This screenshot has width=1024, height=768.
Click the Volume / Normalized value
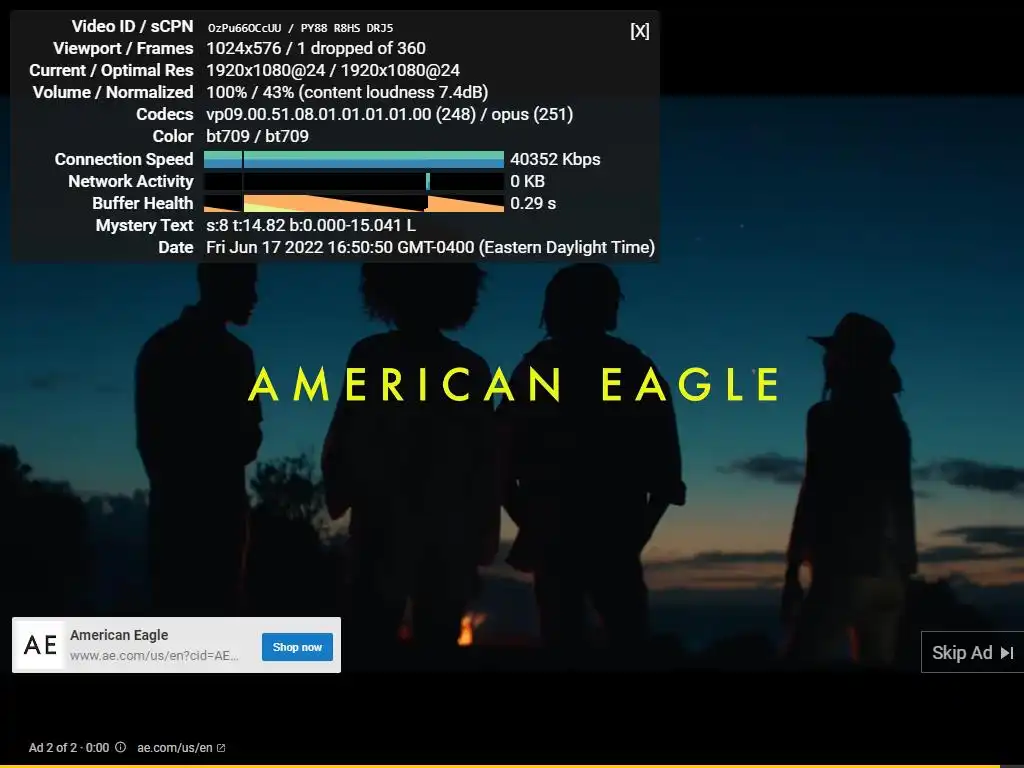coord(347,92)
